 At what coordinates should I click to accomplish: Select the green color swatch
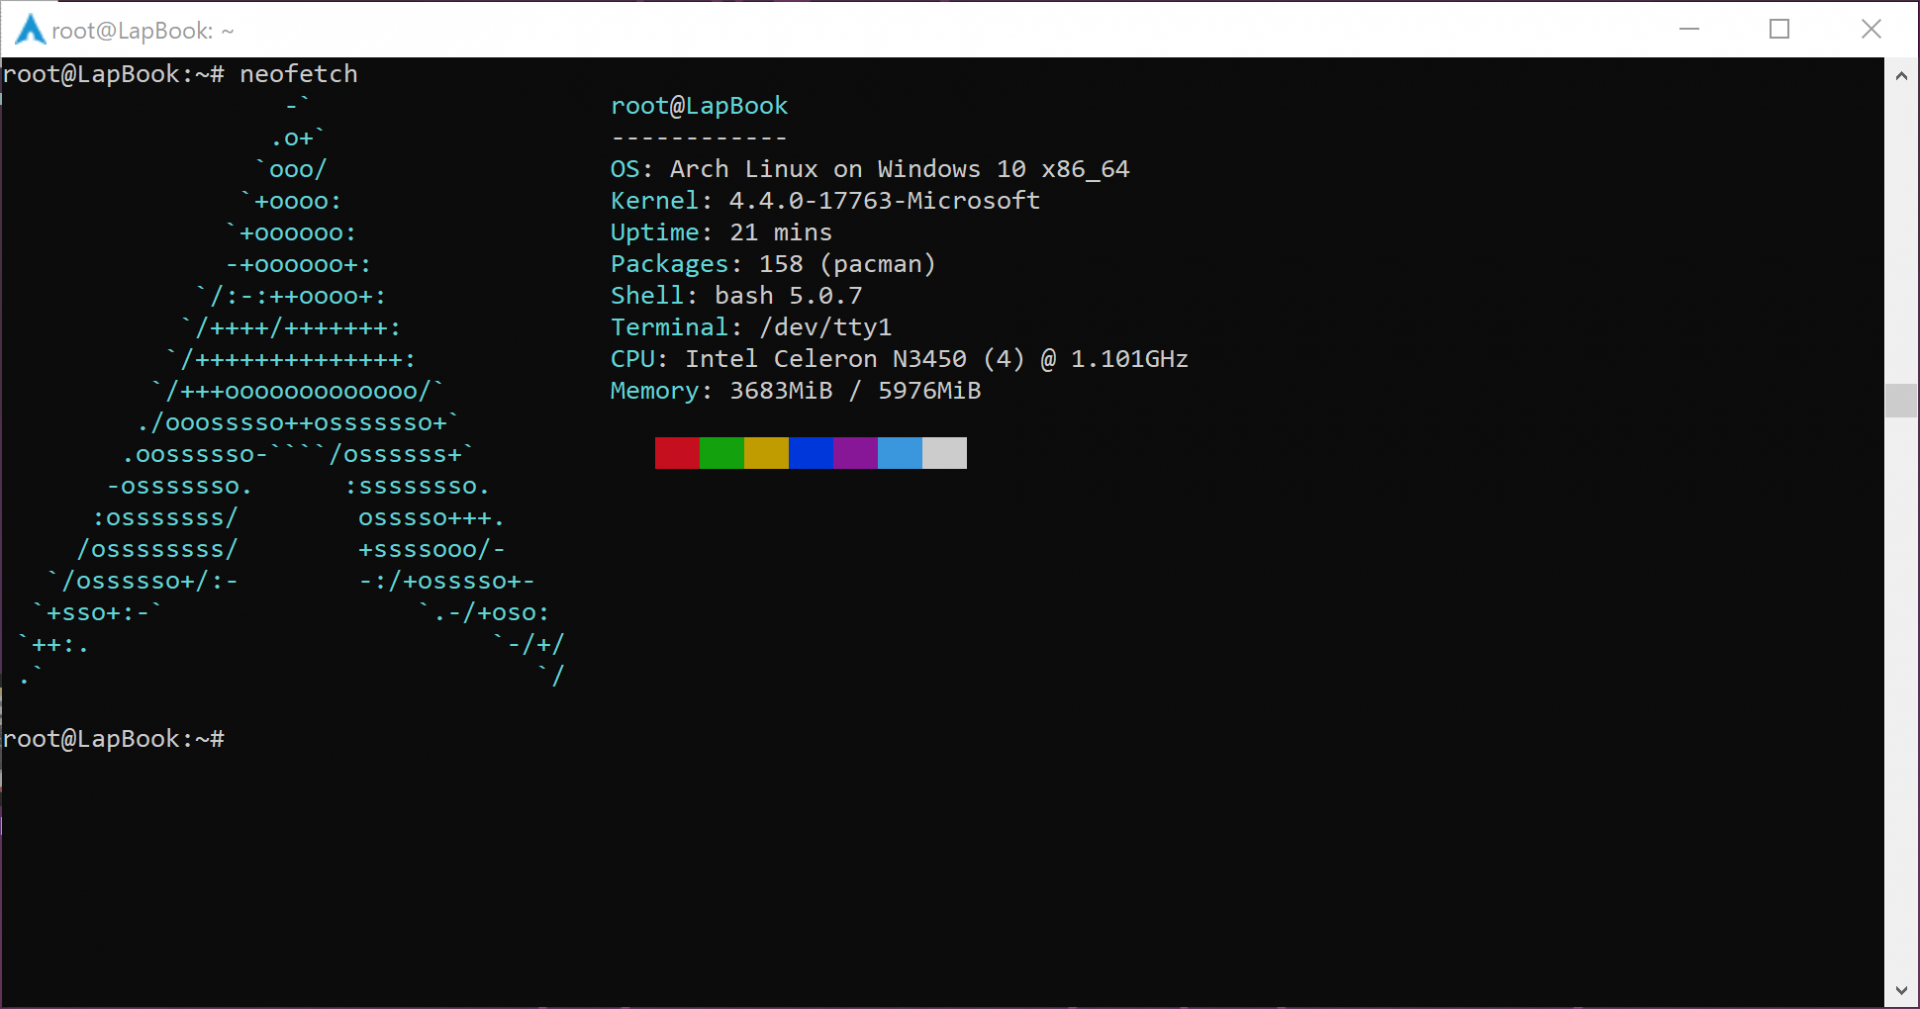coord(722,453)
